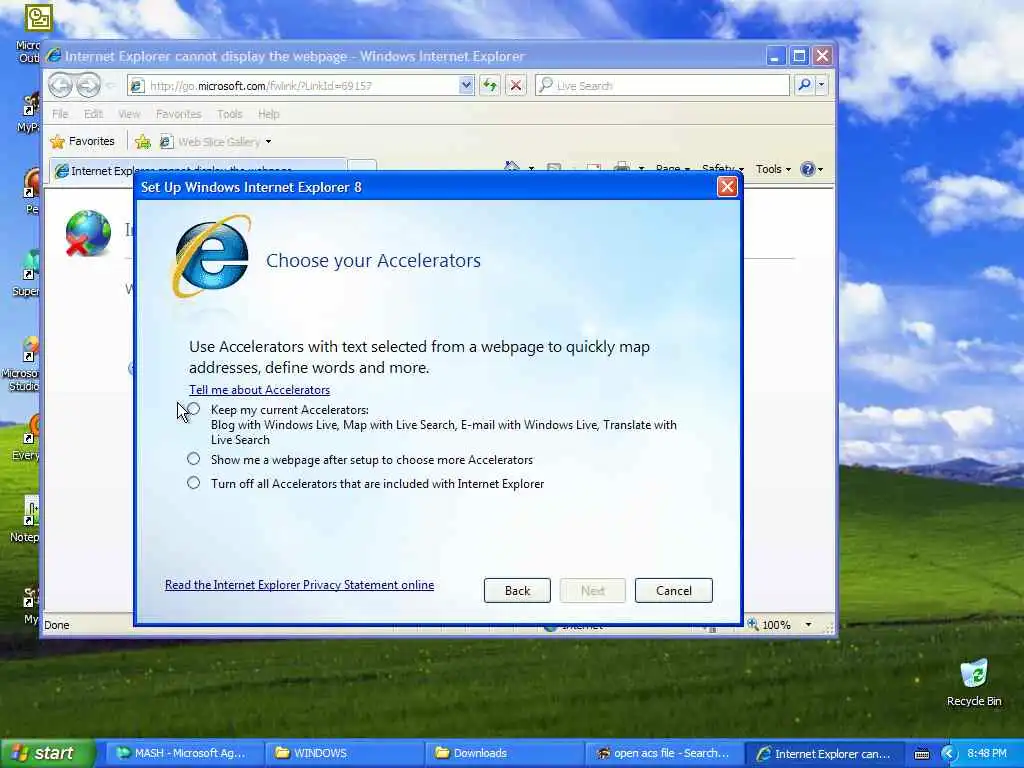Open the Help menu in Internet Explorer
Image resolution: width=1024 pixels, height=768 pixels.
(268, 114)
